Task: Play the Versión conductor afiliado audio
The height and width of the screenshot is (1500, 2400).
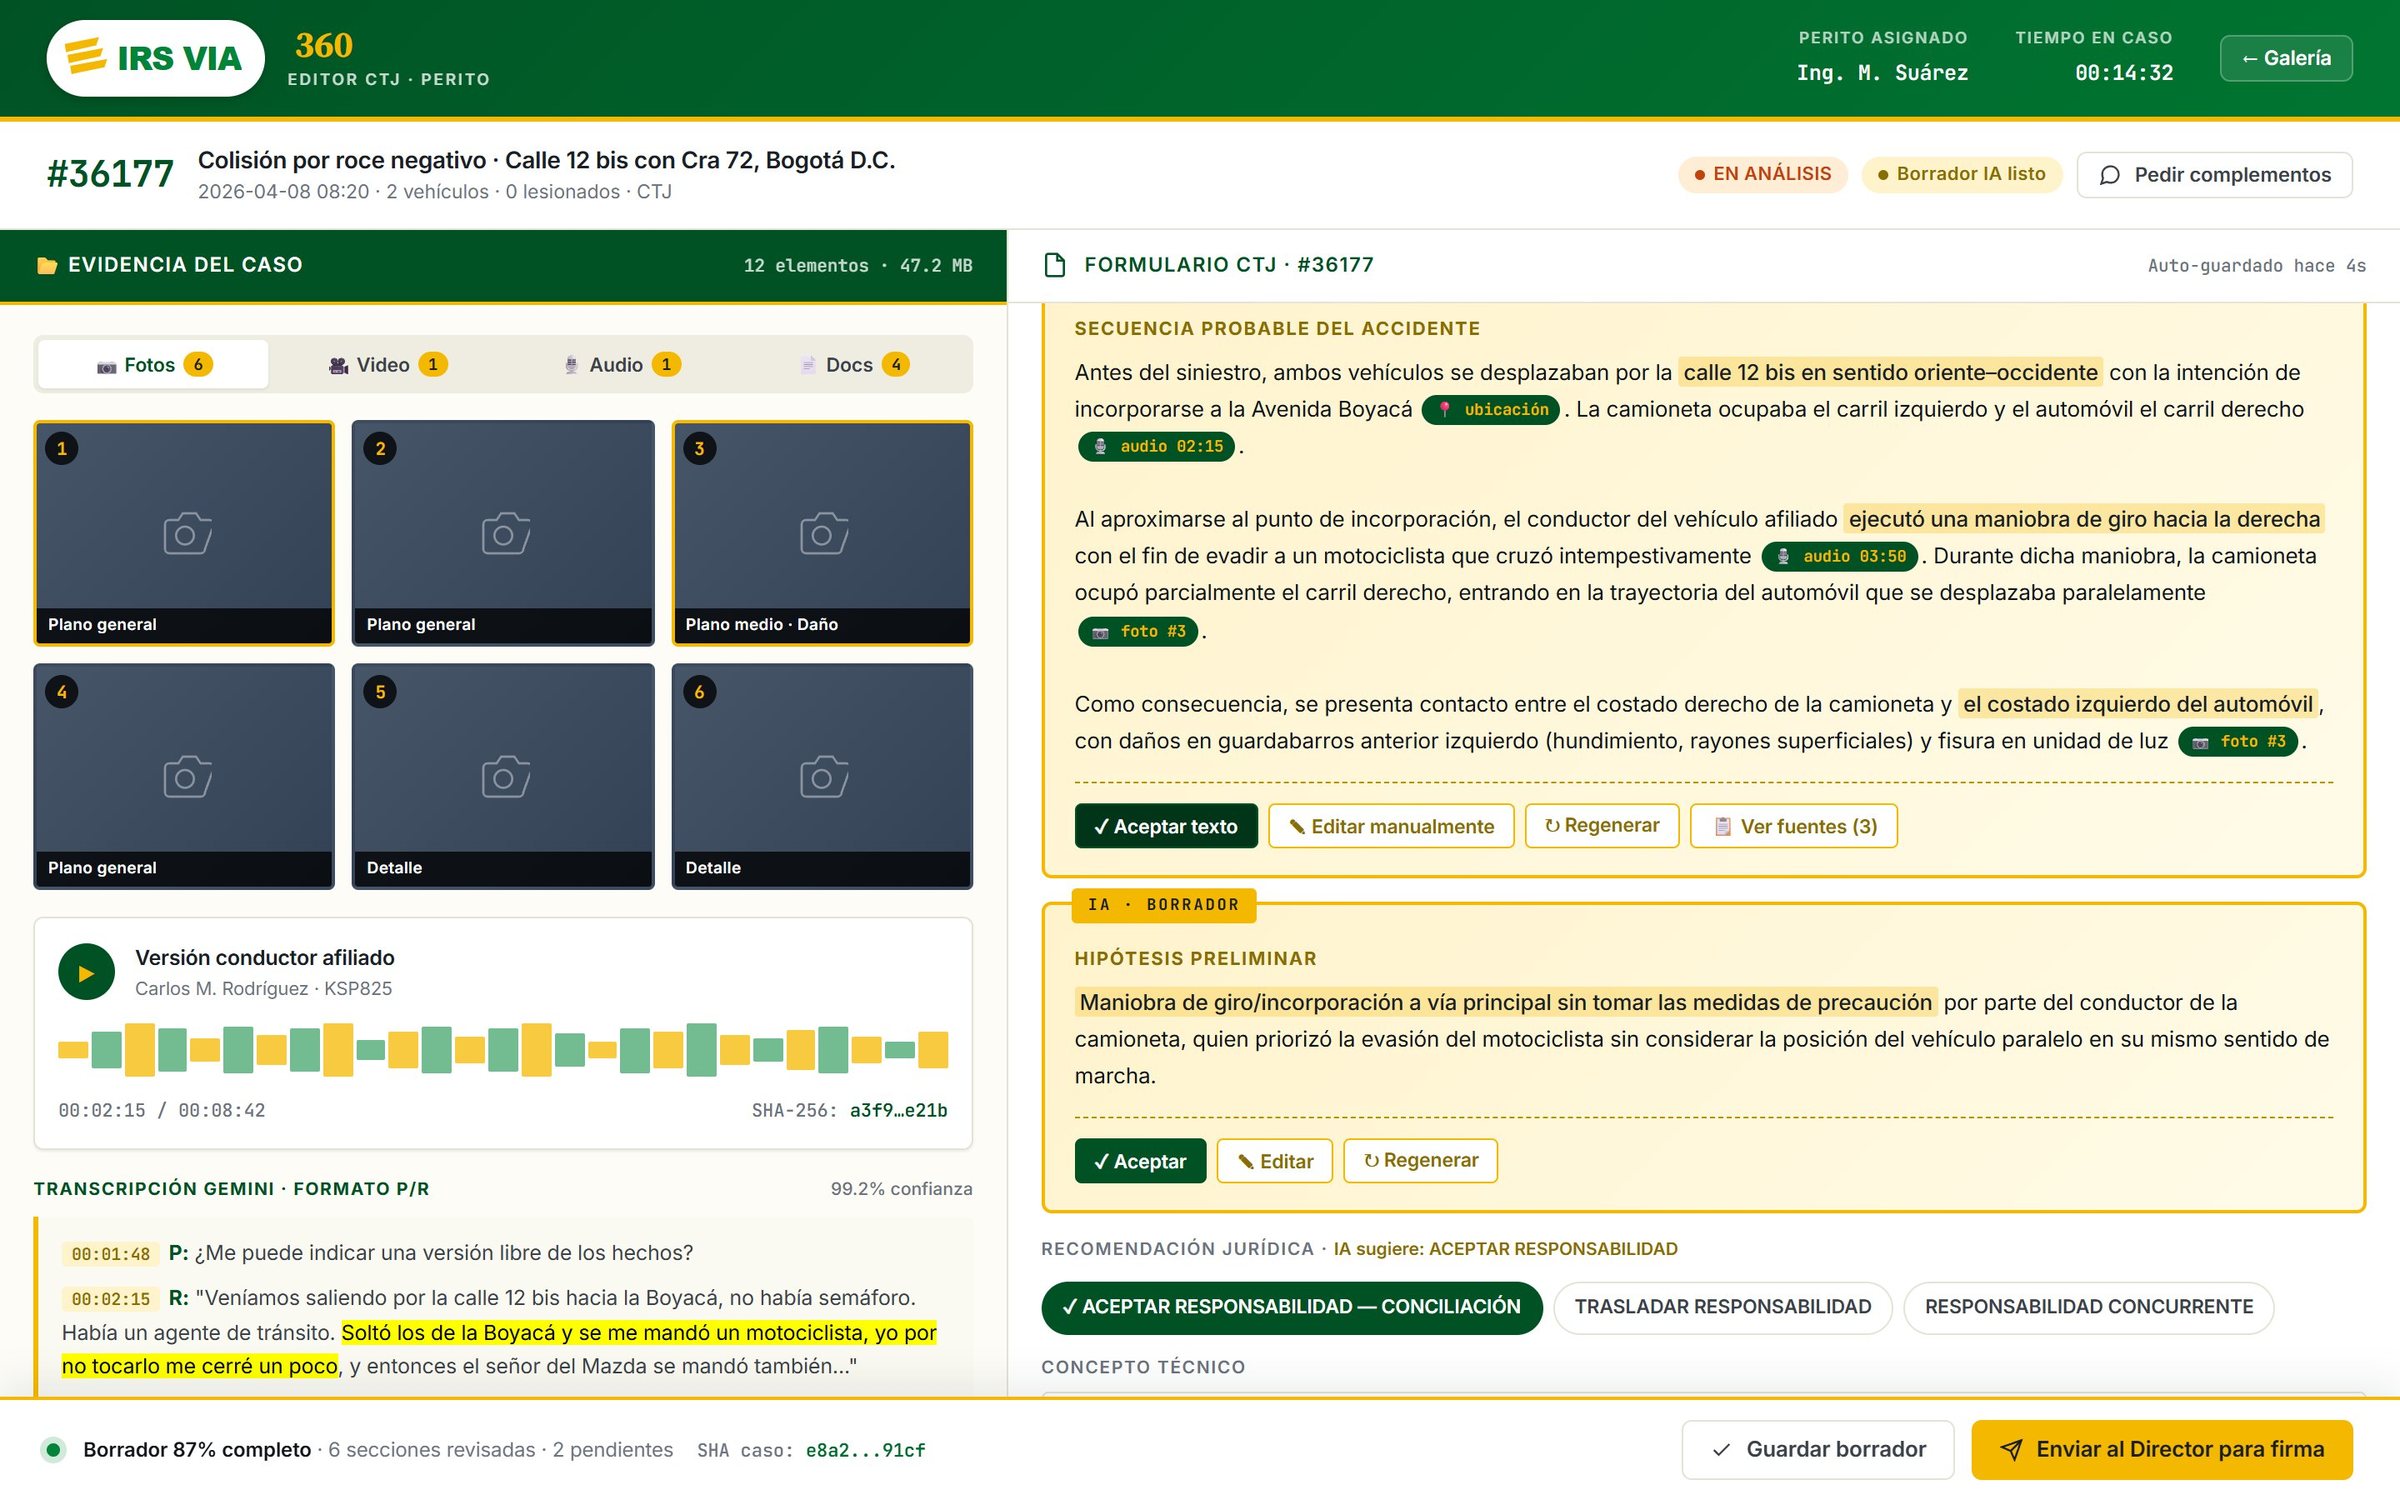Action: pyautogui.click(x=86, y=972)
